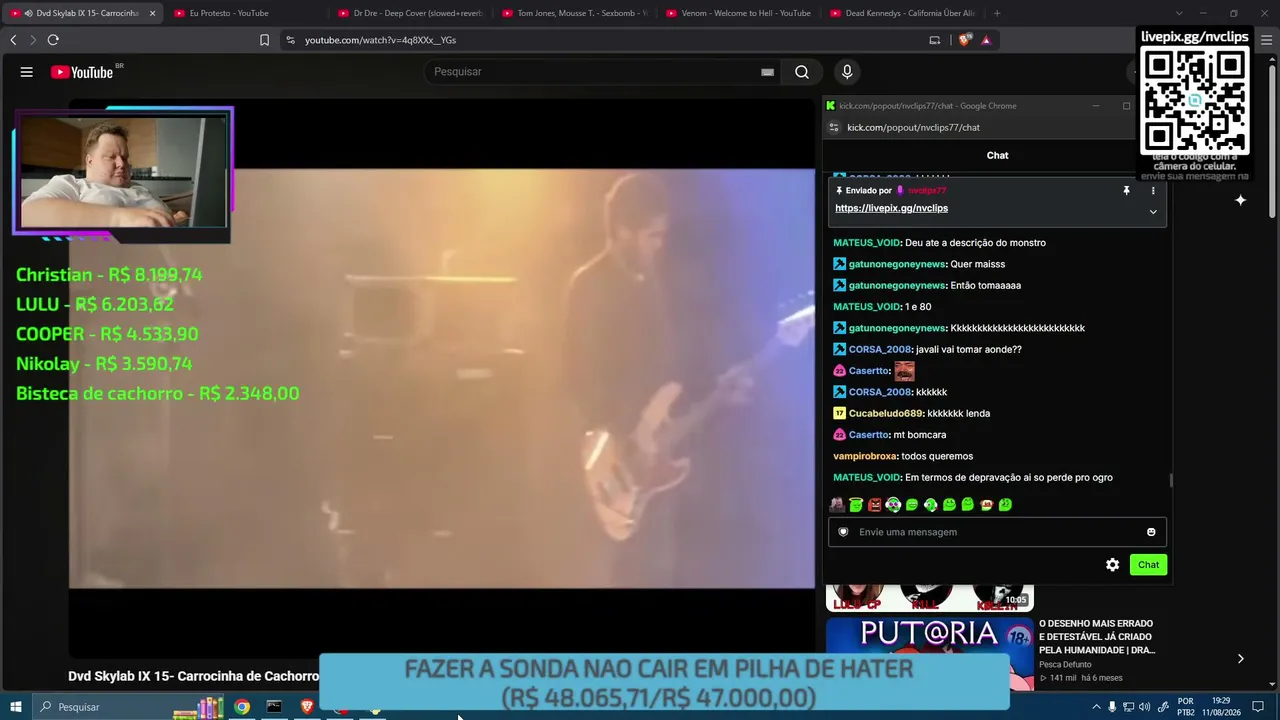The image size is (1280, 720).
Task: Adjust system volume from tray speaker
Action: pyautogui.click(x=1146, y=707)
